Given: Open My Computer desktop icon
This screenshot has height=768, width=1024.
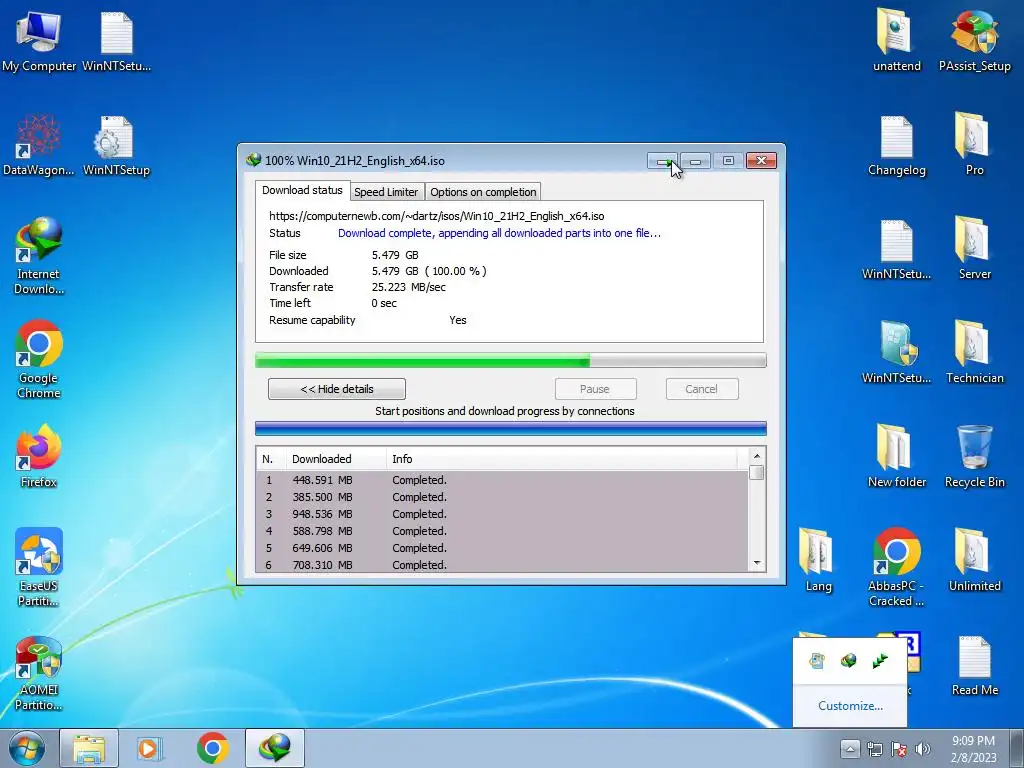Looking at the screenshot, I should tap(39, 40).
